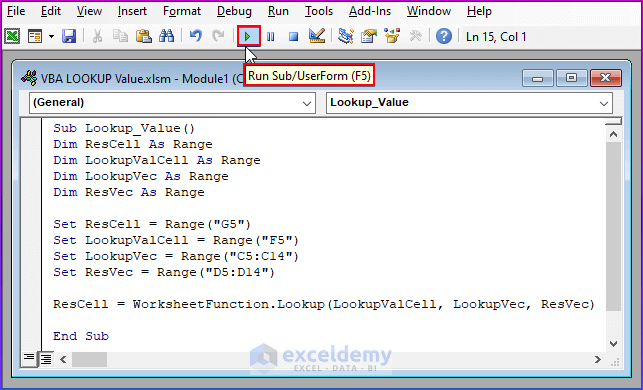Click the WorksheetFunction.Lookup code line
This screenshot has width=643, height=390.
tap(324, 304)
